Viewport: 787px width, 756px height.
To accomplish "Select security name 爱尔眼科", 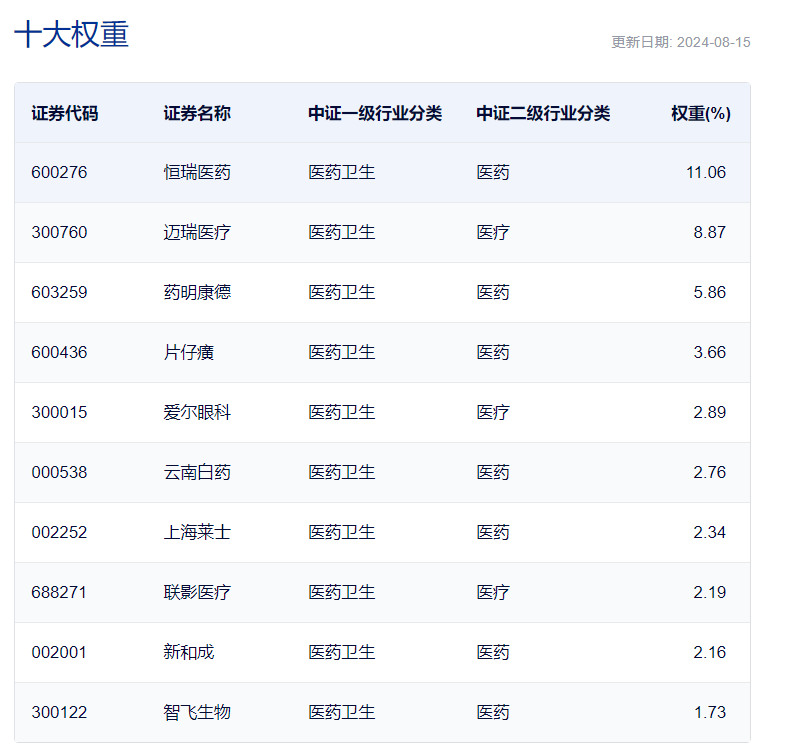I will [197, 412].
